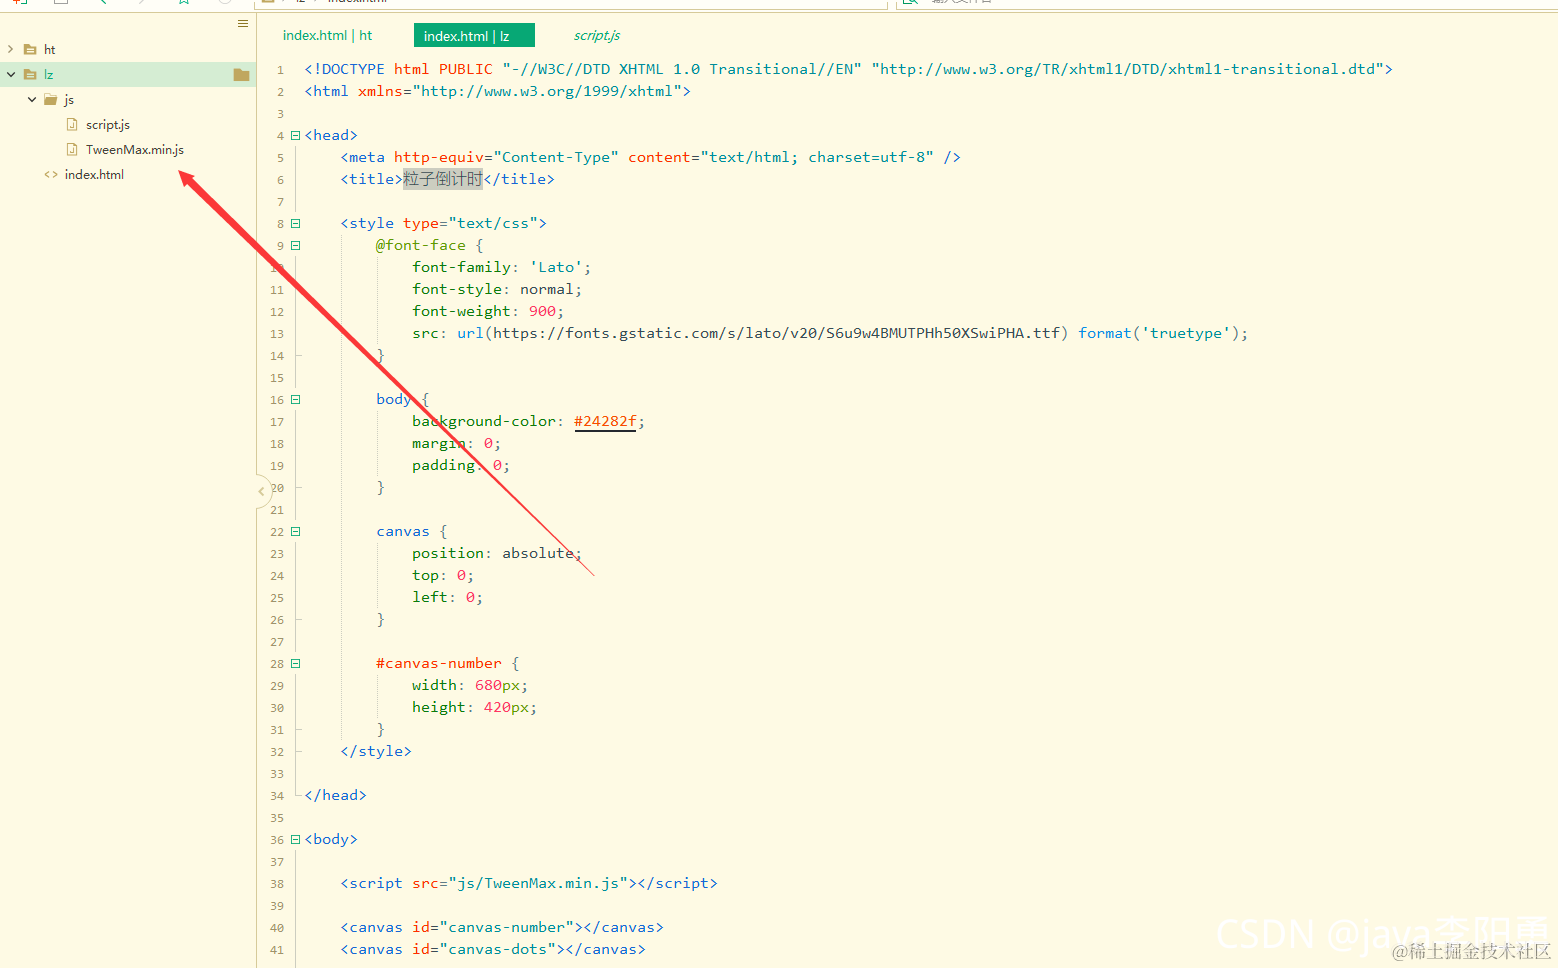Viewport: 1558px width, 968px height.
Task: Click the script.js file icon
Action: [x=72, y=124]
